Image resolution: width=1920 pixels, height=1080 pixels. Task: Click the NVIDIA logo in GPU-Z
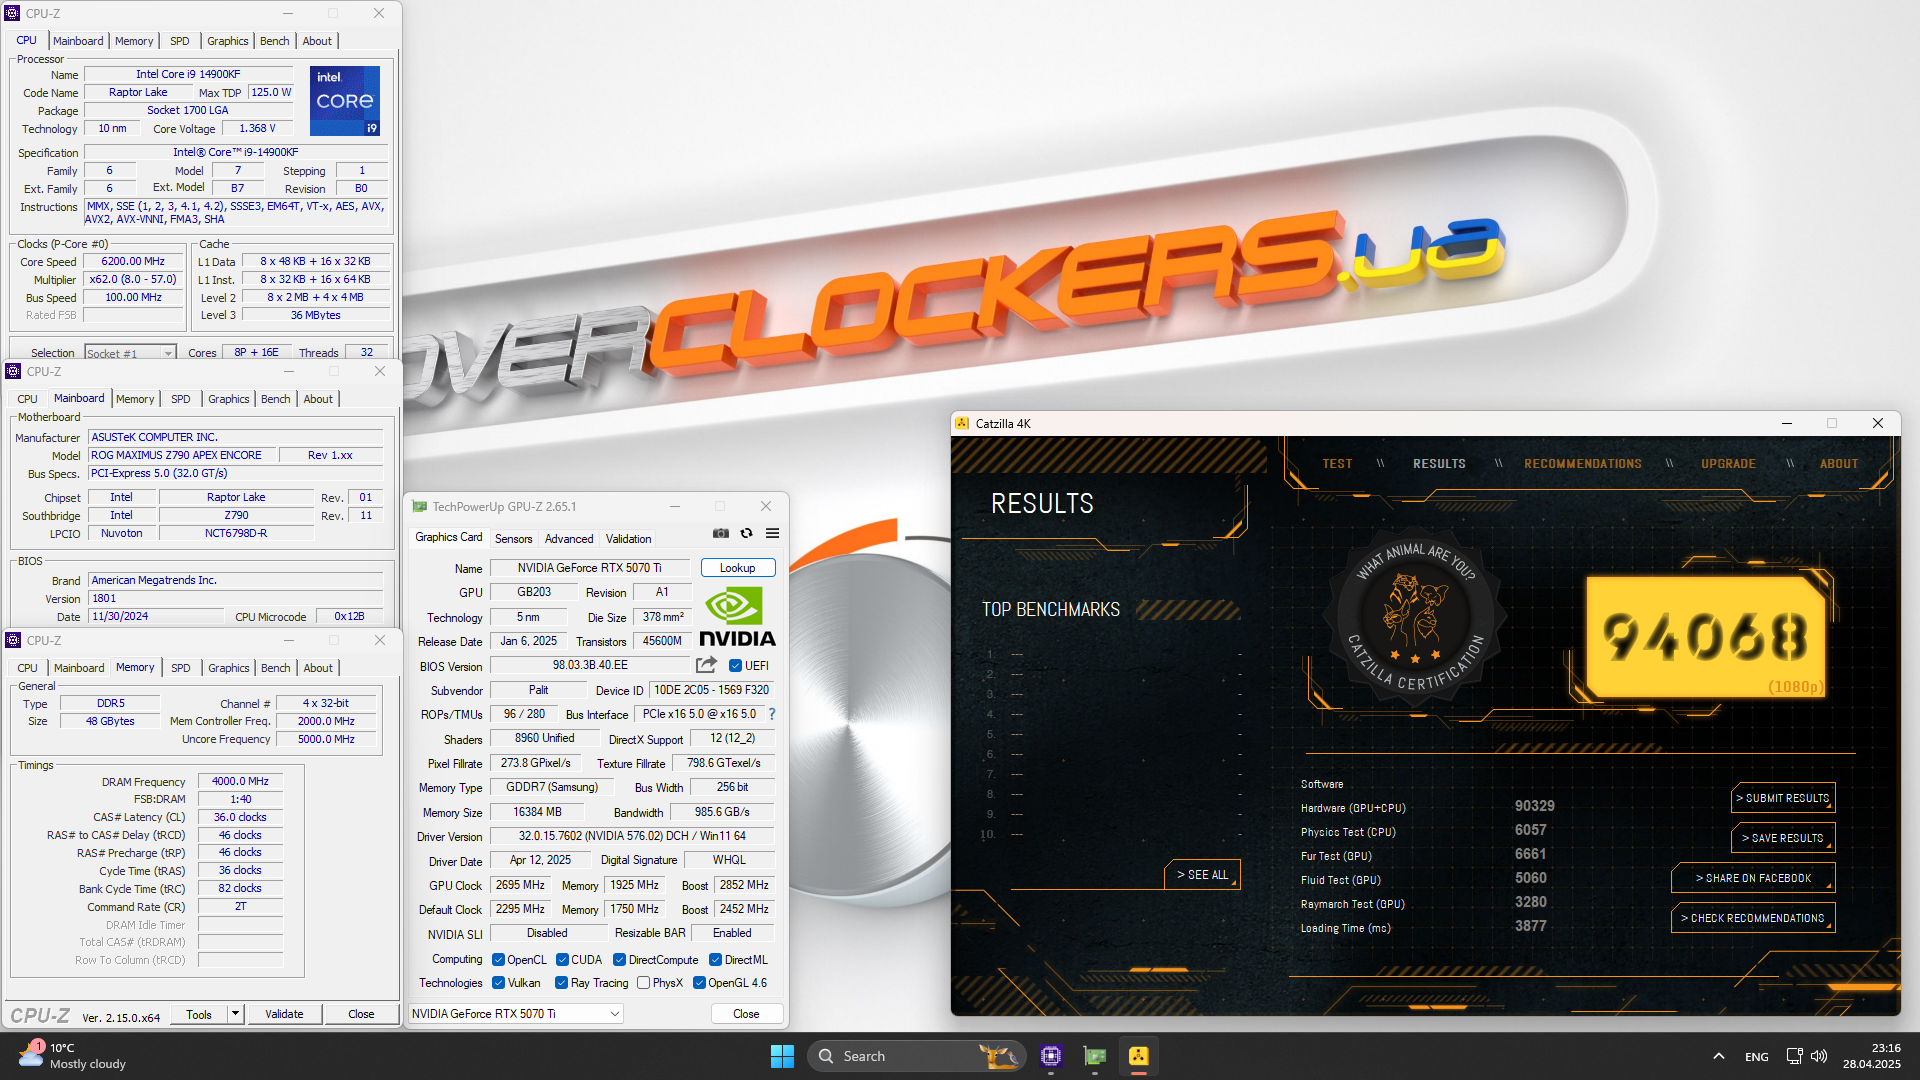coord(737,616)
